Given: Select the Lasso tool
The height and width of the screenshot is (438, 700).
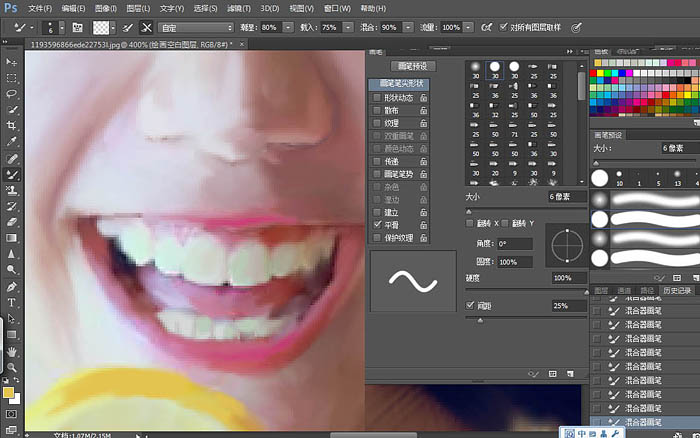Looking at the screenshot, I should (12, 94).
